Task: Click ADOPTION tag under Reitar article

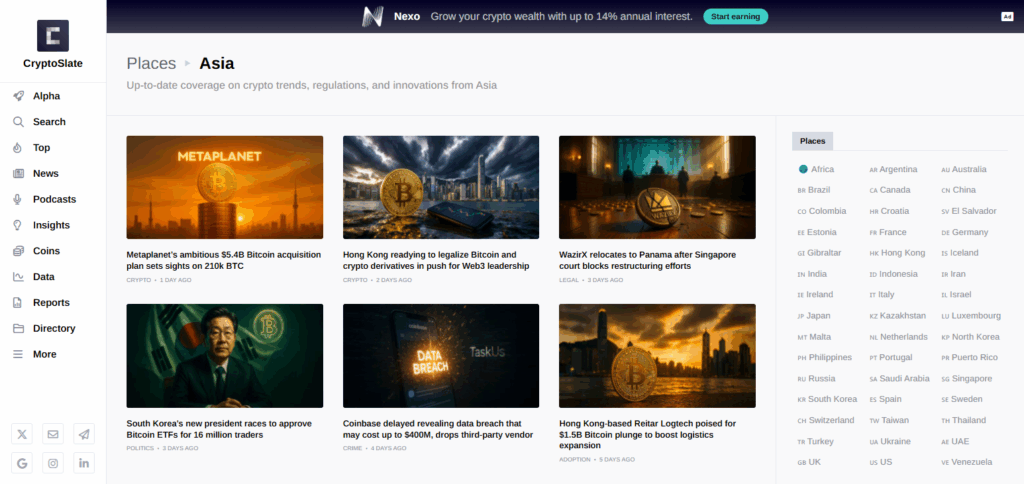Action: pos(575,460)
